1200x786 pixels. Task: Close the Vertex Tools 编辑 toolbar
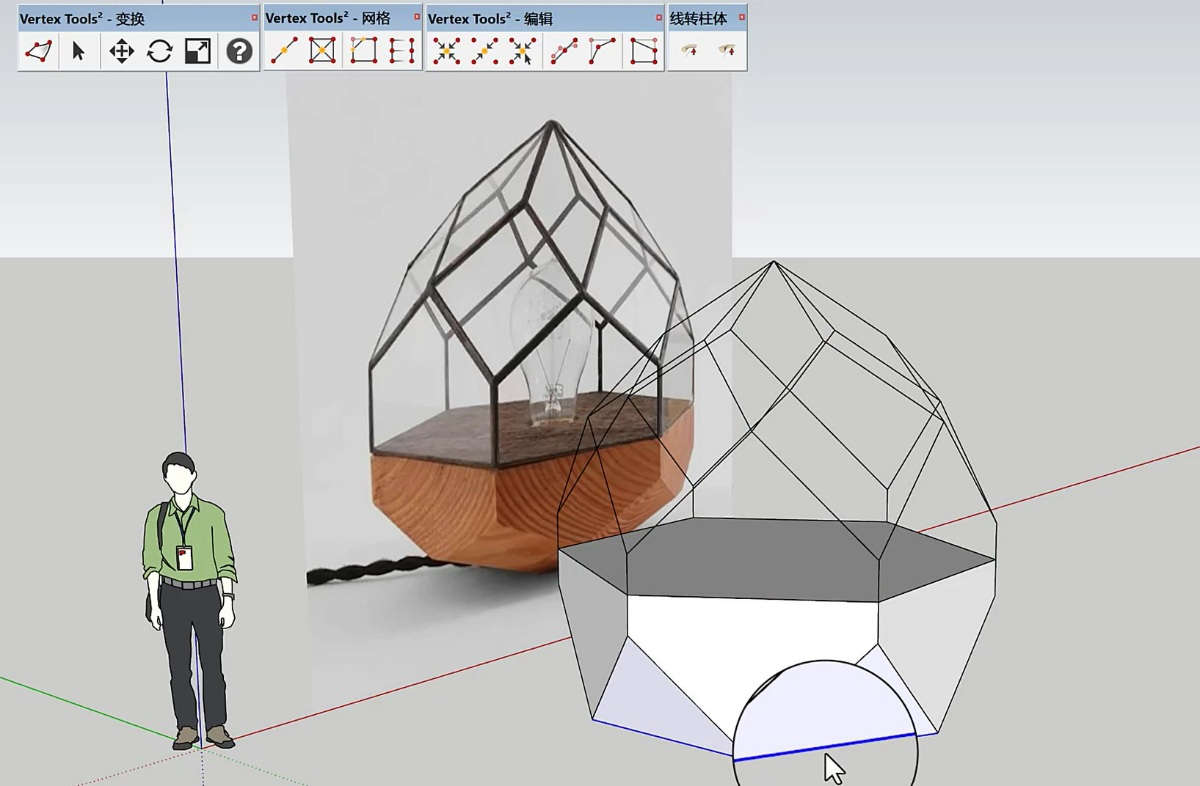659,18
